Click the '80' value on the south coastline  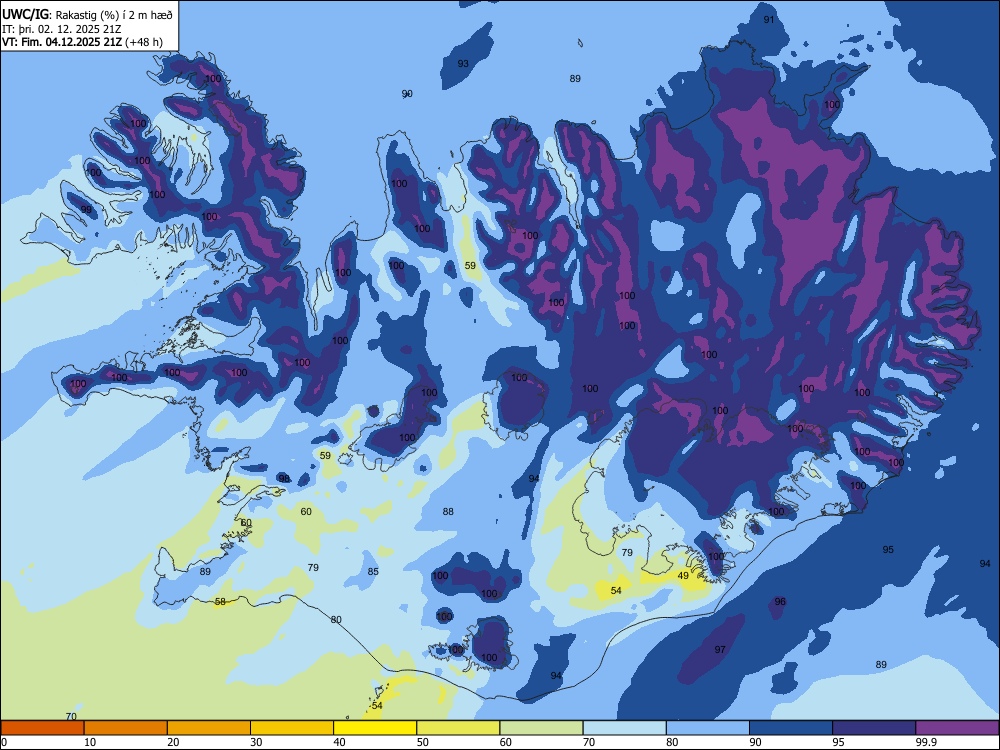tap(336, 620)
